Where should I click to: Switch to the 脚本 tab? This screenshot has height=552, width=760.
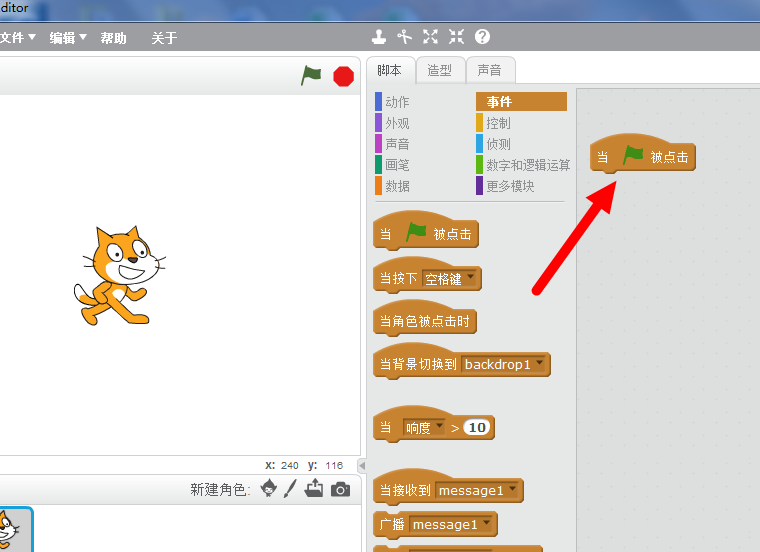click(x=390, y=71)
